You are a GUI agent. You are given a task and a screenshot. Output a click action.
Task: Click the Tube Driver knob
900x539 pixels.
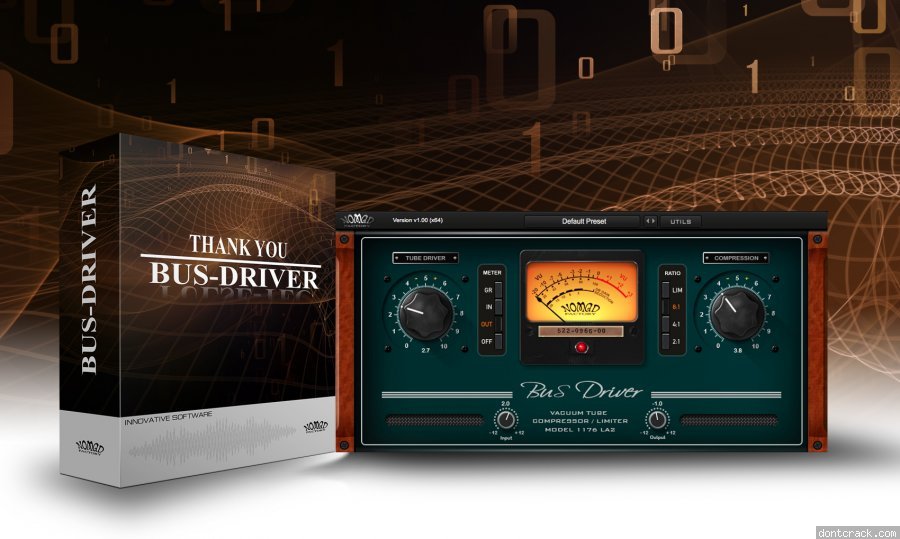coord(426,313)
